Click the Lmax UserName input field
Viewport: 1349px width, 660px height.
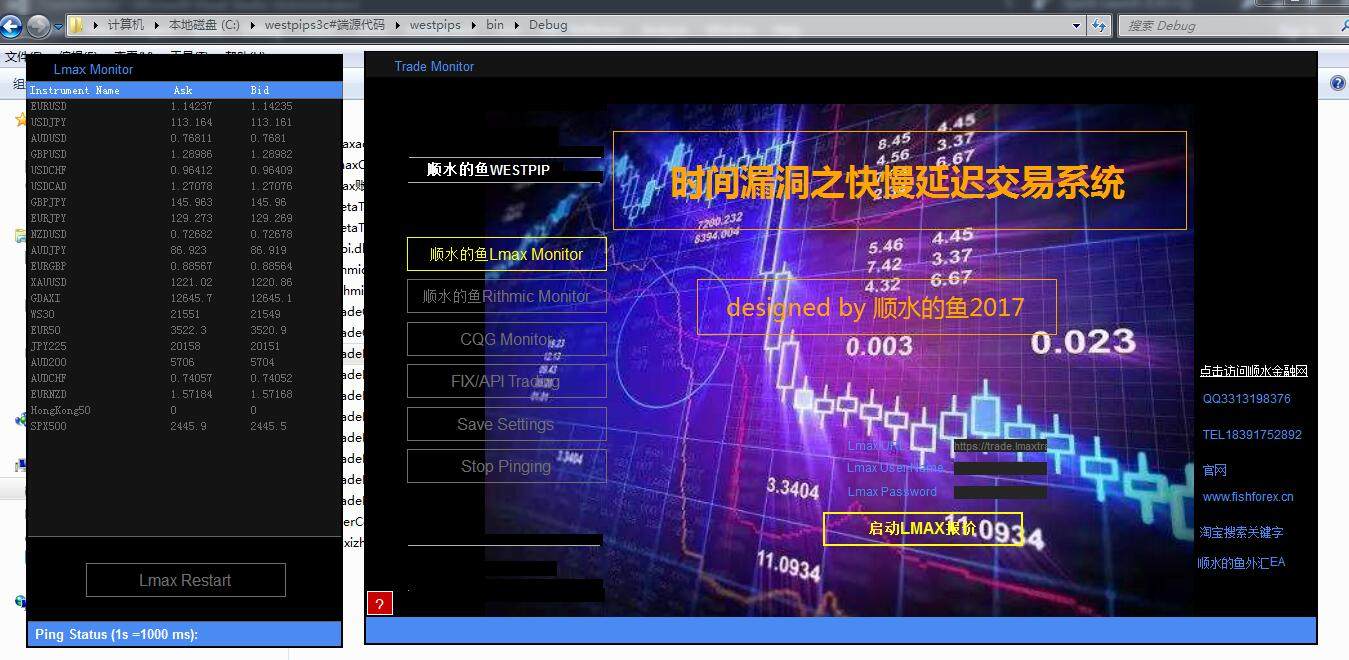point(1000,468)
